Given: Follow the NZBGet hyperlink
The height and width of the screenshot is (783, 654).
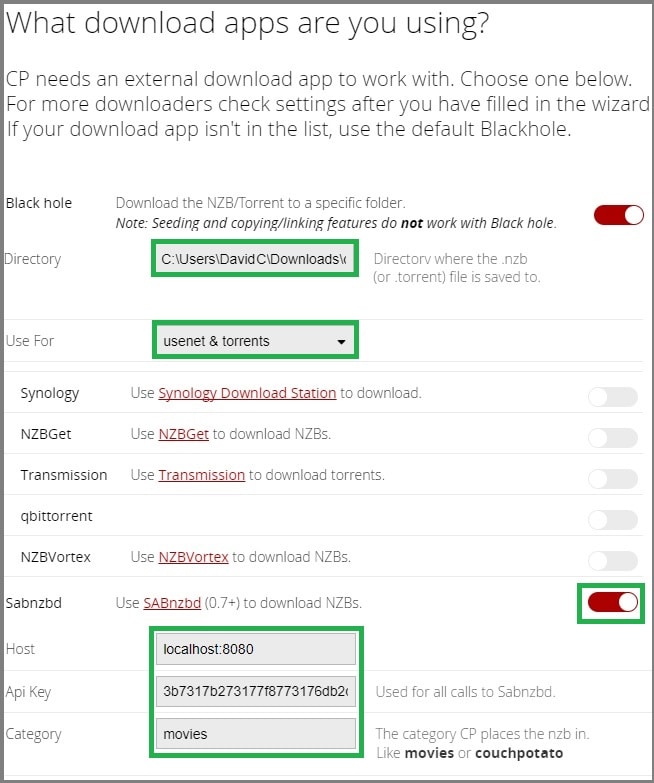Looking at the screenshot, I should 183,434.
